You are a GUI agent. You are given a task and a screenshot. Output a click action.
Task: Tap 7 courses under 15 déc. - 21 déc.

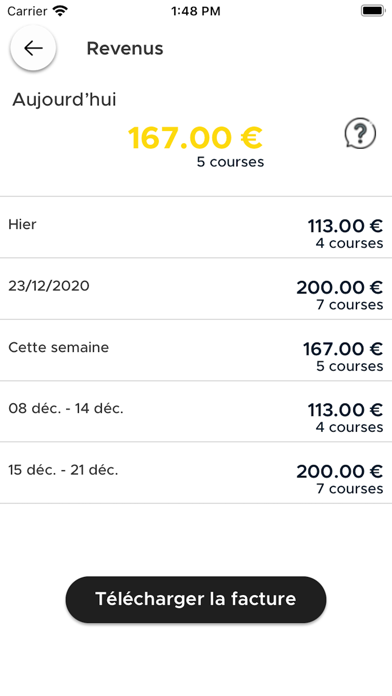(349, 489)
